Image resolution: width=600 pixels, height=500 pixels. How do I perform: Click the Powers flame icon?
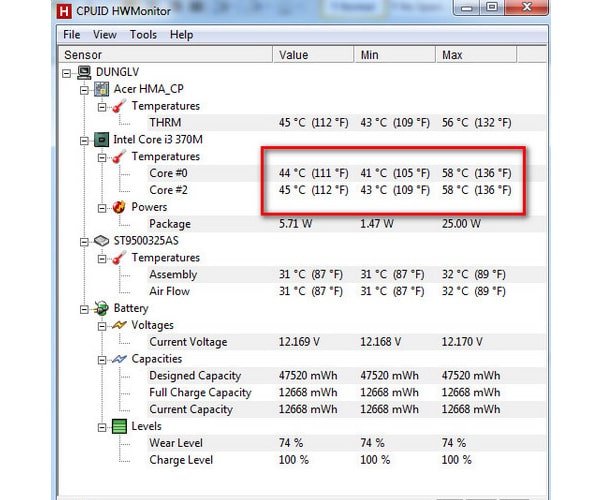119,207
